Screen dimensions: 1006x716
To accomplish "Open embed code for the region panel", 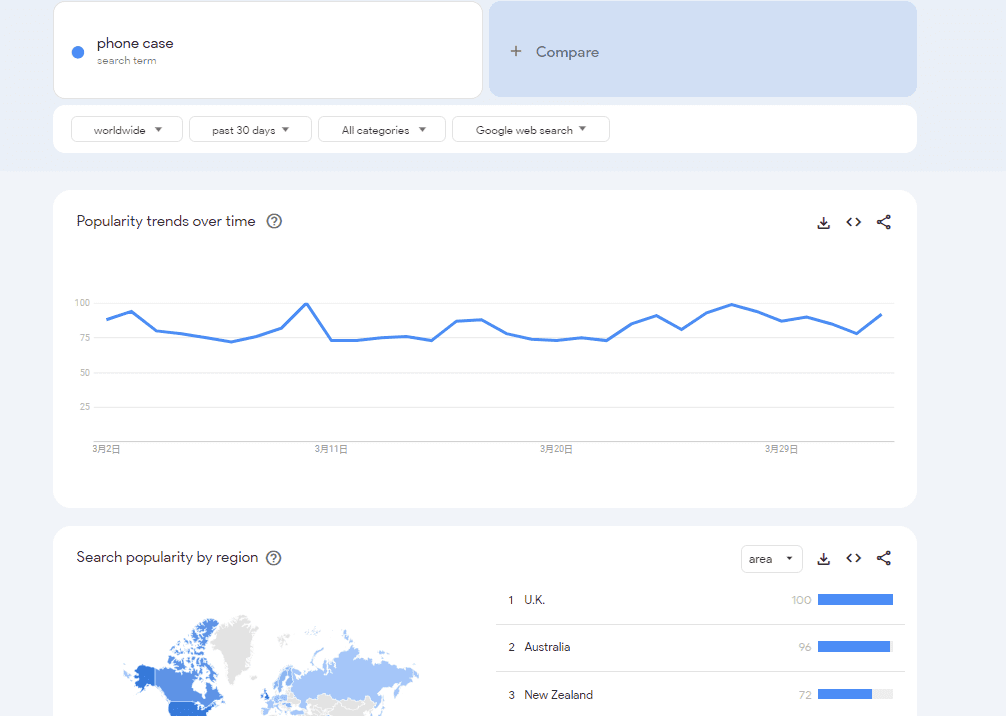I will 853,558.
